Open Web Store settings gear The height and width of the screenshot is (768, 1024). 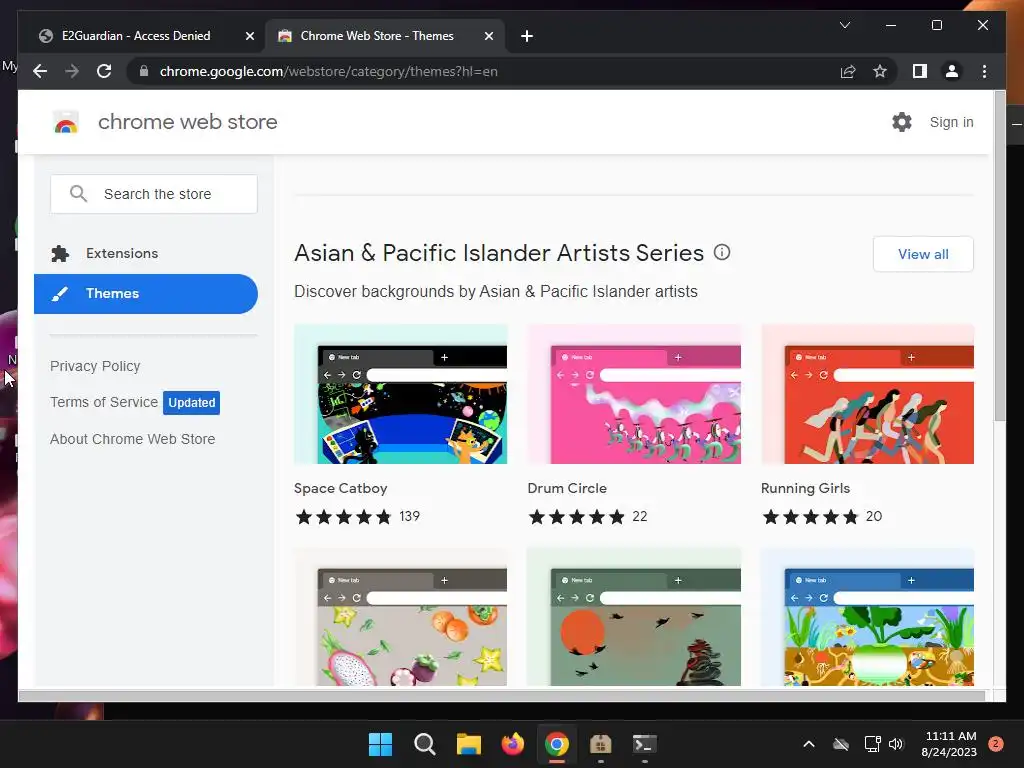(902, 122)
